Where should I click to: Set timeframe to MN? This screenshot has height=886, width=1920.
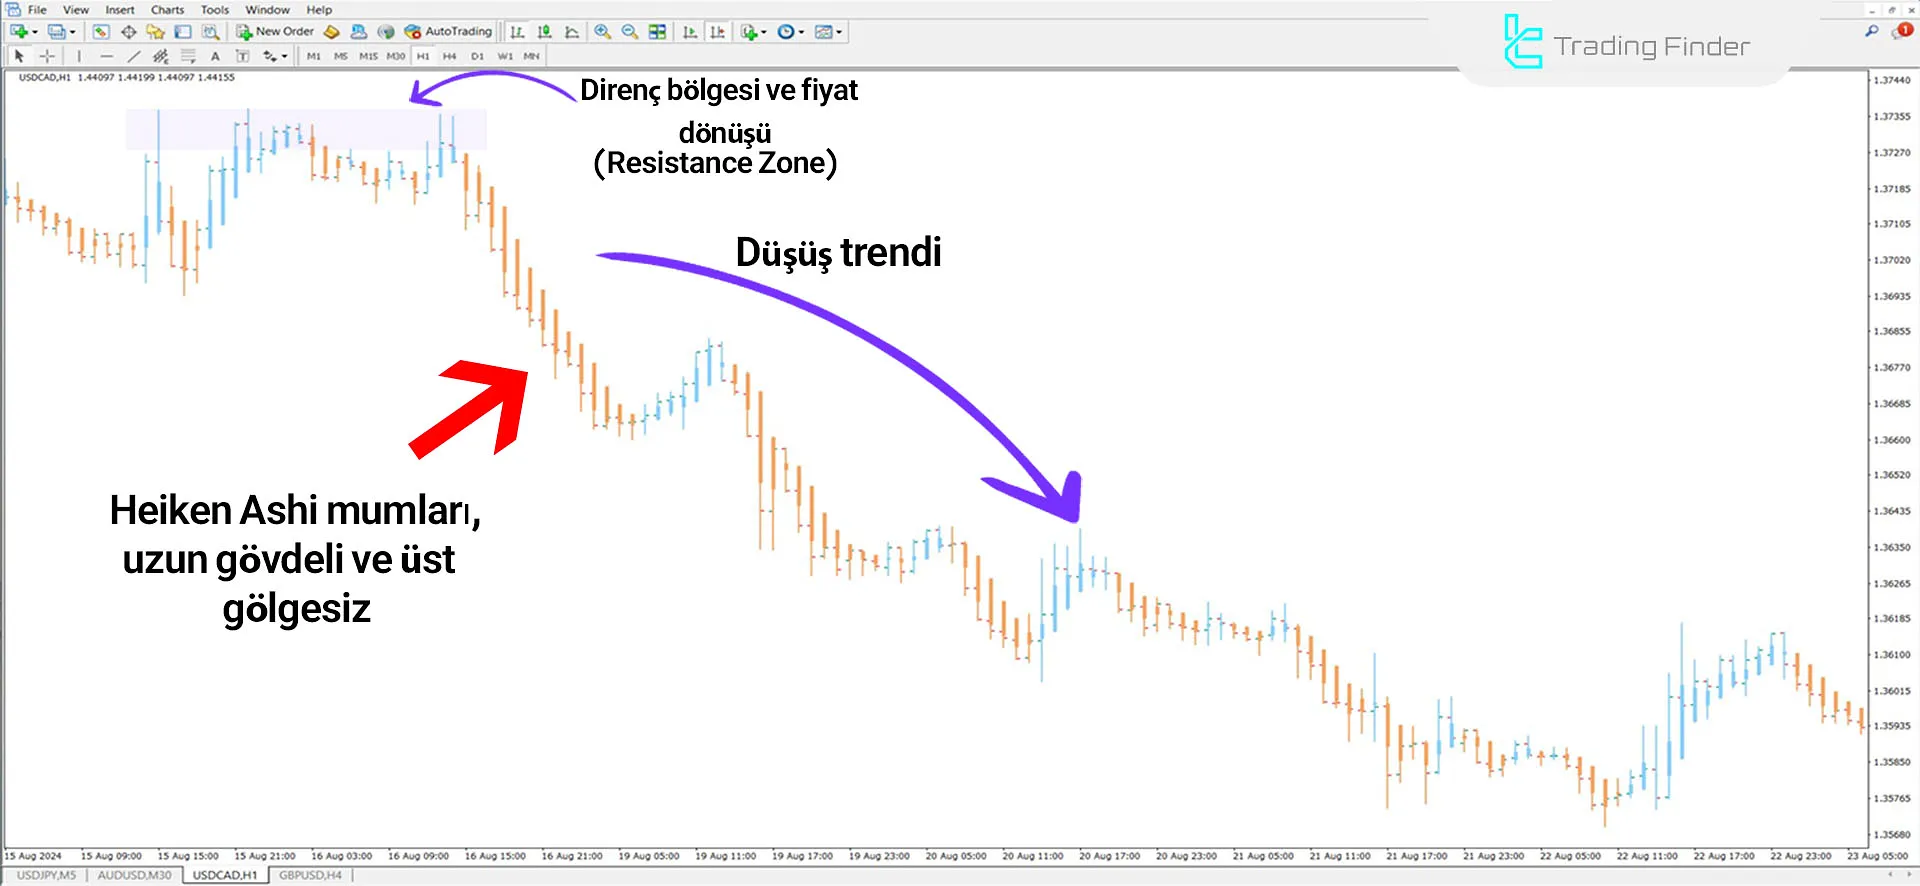click(x=531, y=56)
